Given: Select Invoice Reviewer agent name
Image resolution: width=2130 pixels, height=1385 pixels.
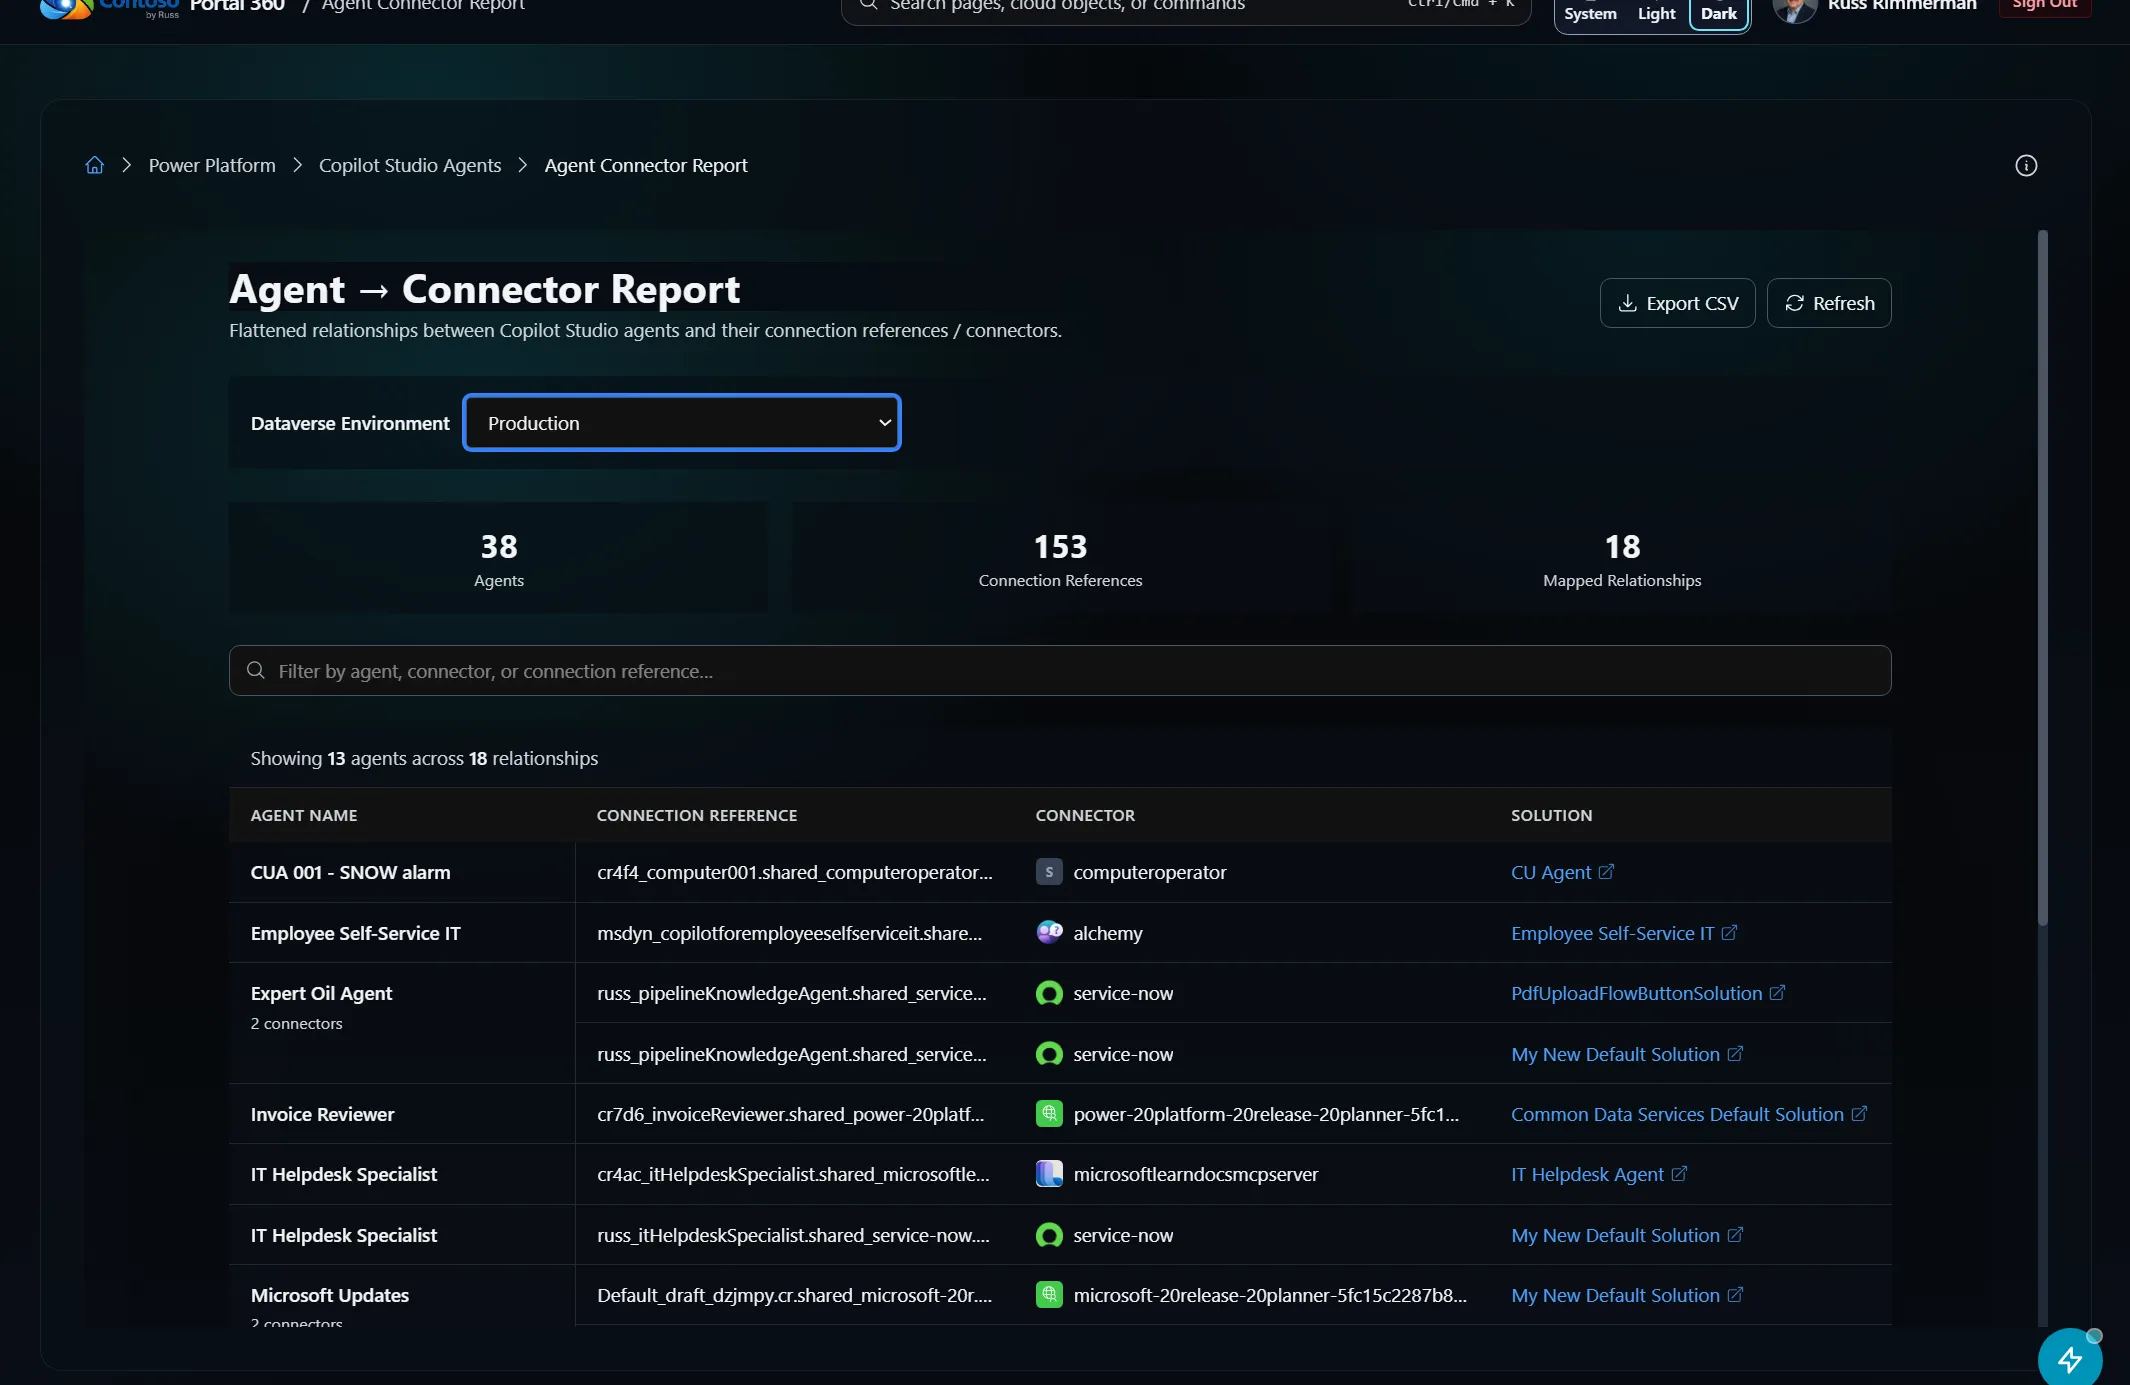Looking at the screenshot, I should (322, 1113).
